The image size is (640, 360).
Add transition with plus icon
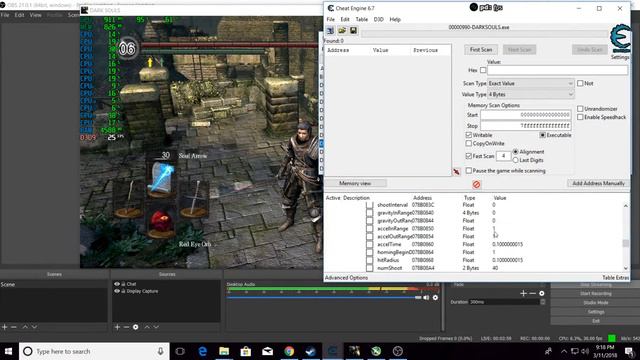[523, 293]
